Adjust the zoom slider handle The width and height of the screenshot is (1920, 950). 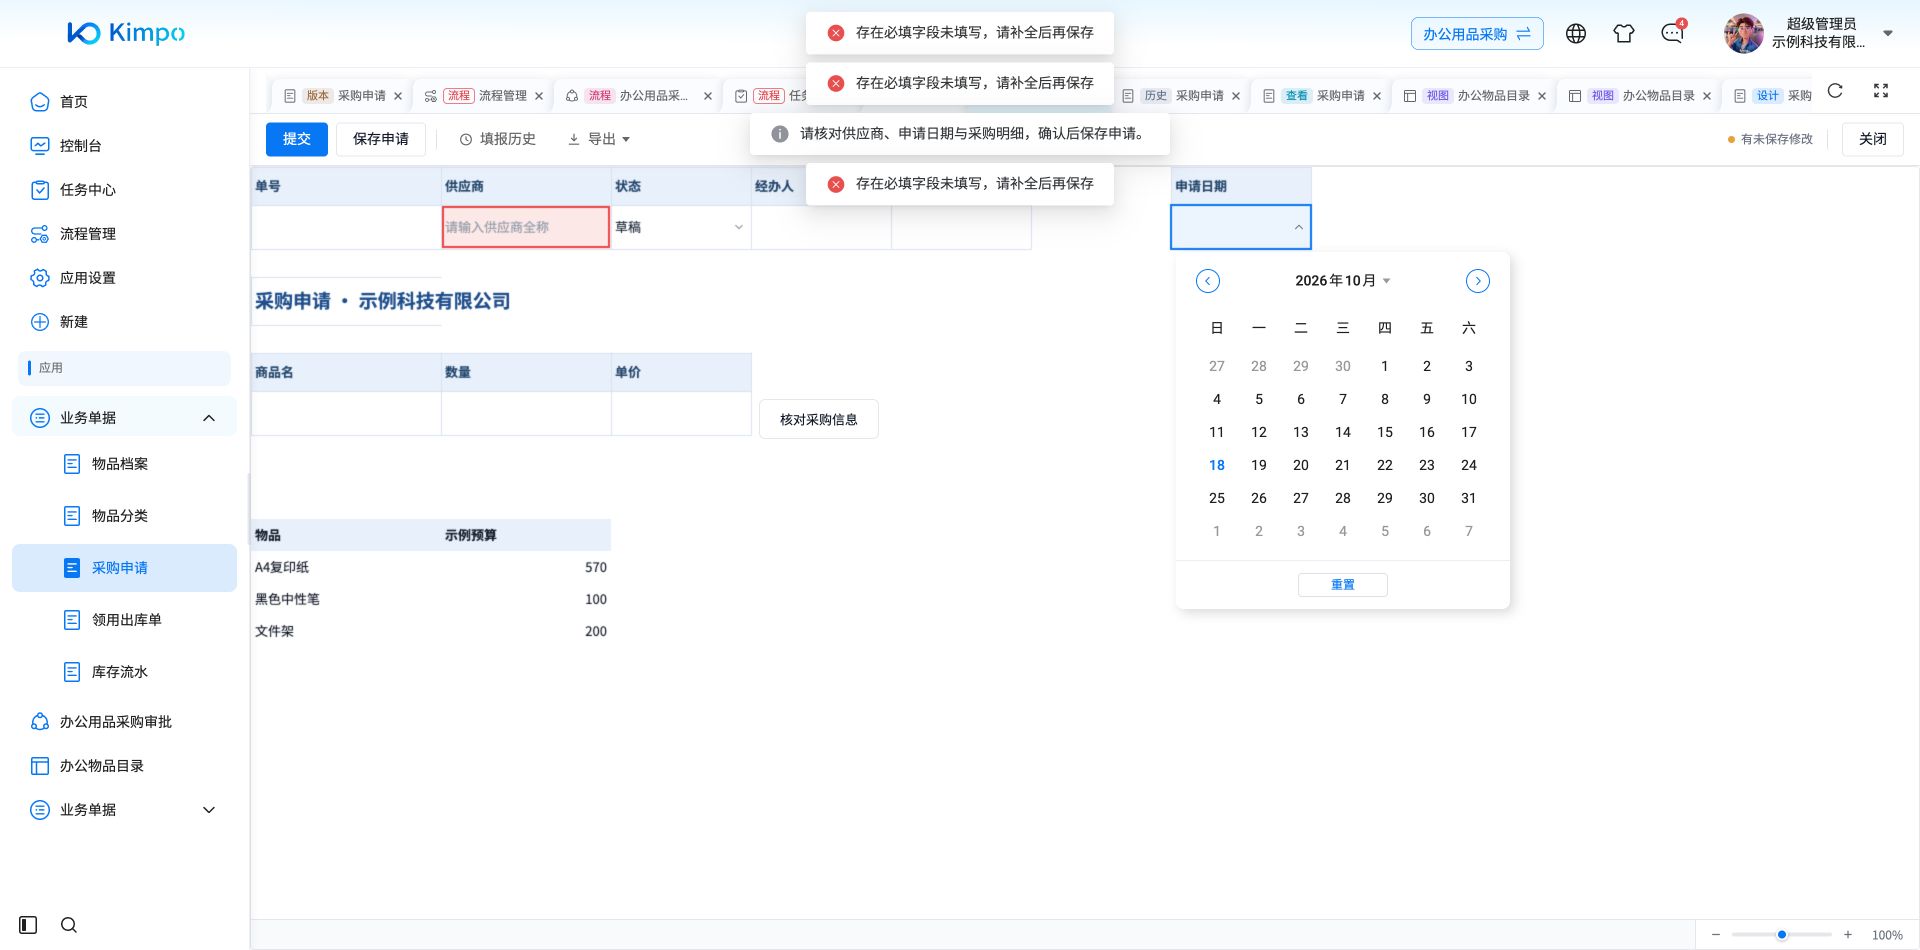(x=1782, y=935)
